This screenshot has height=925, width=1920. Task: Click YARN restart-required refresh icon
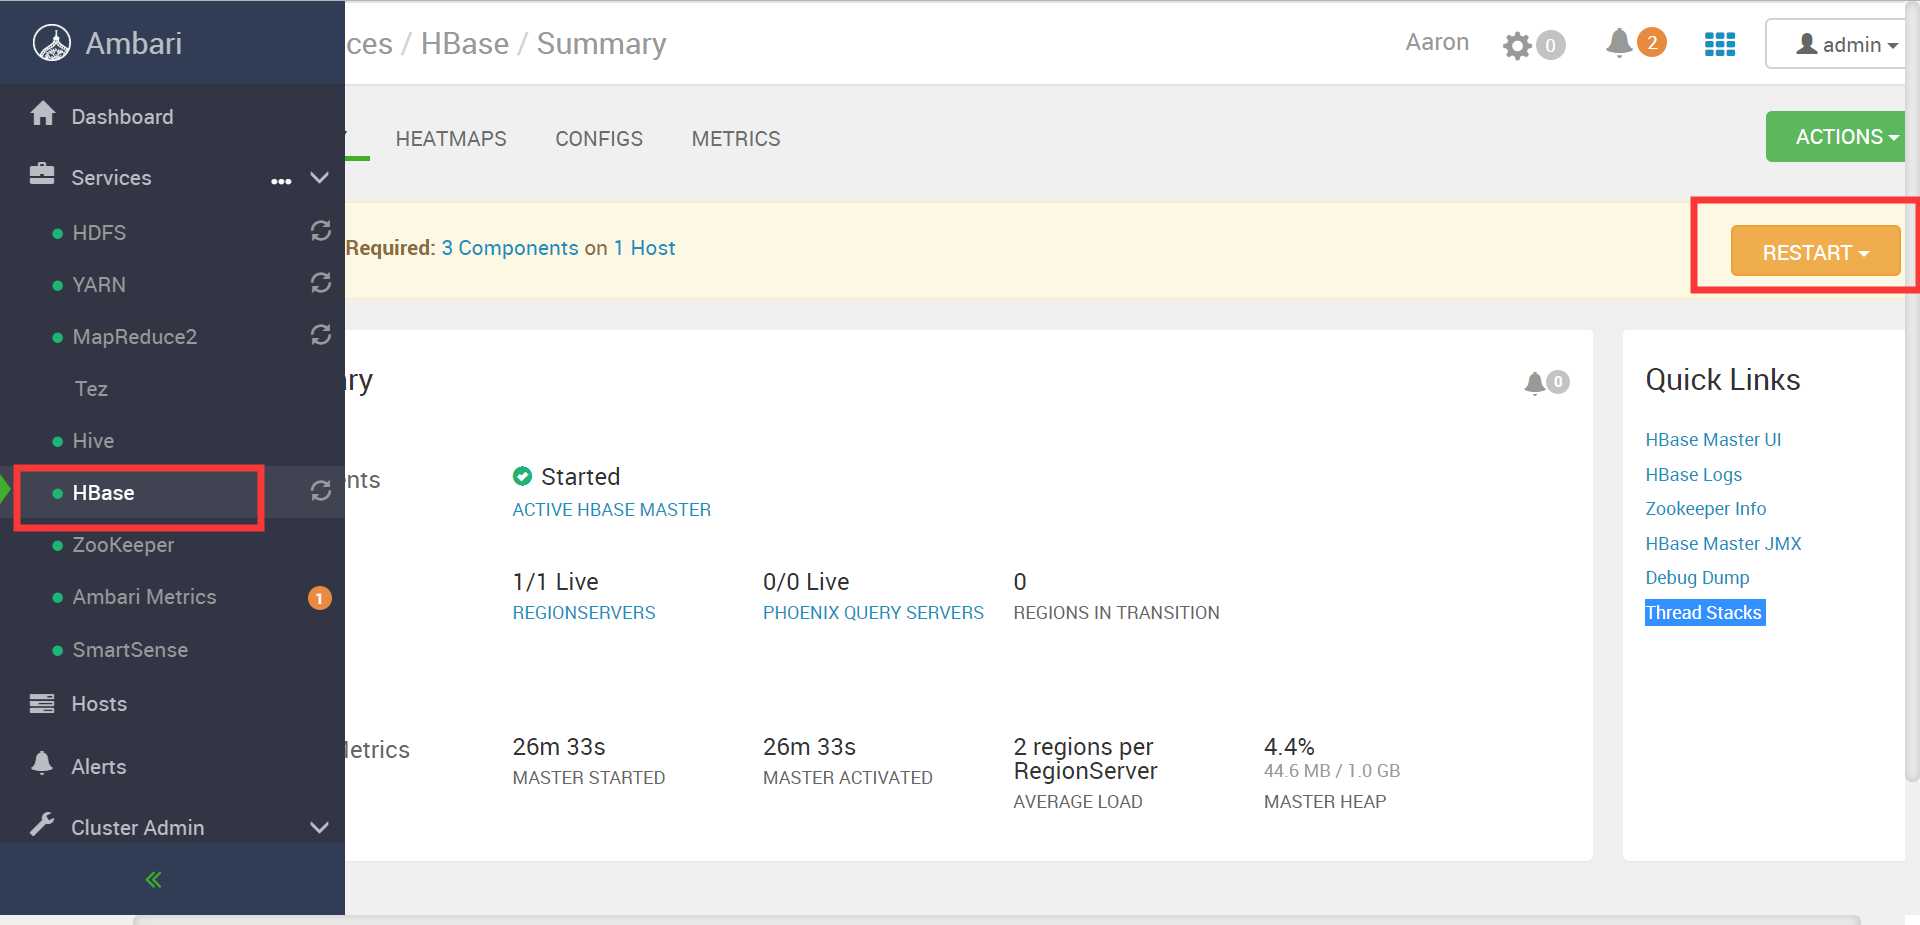pyautogui.click(x=320, y=283)
